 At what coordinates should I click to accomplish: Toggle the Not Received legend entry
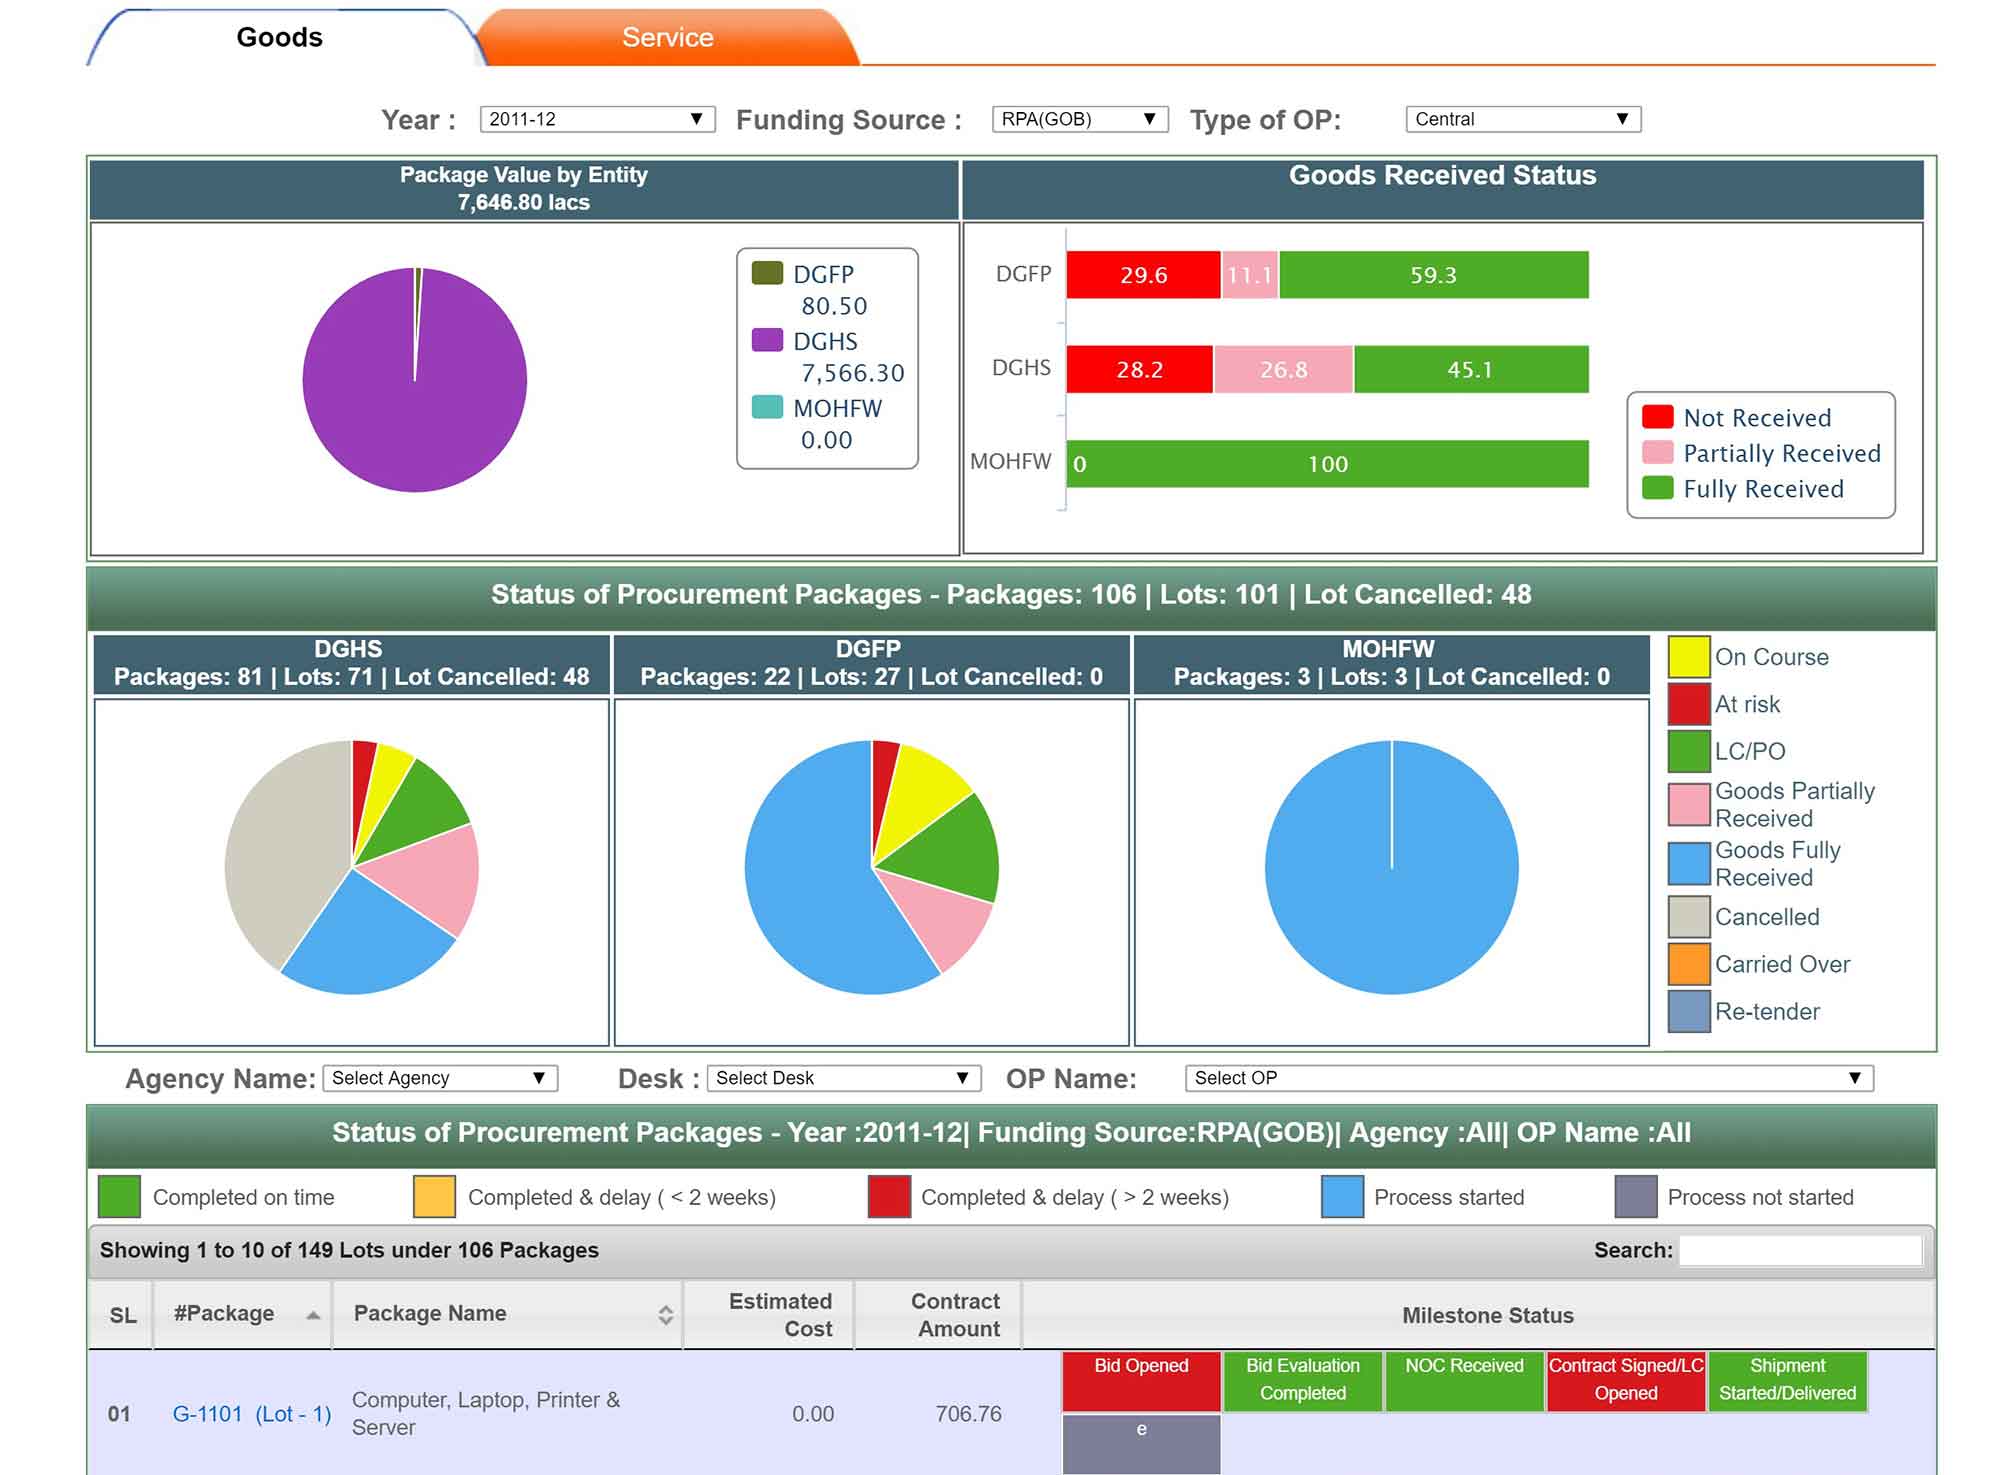(x=1756, y=418)
